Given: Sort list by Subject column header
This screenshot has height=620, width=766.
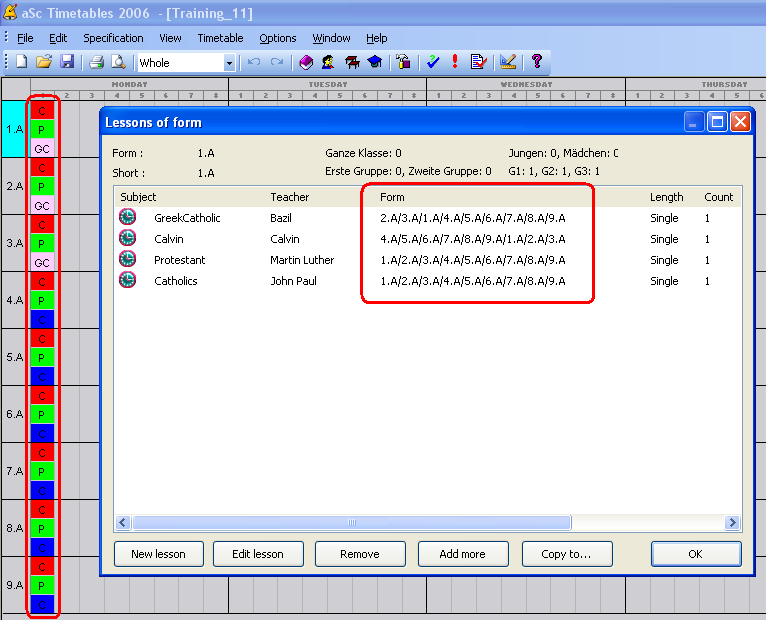Looking at the screenshot, I should [138, 197].
